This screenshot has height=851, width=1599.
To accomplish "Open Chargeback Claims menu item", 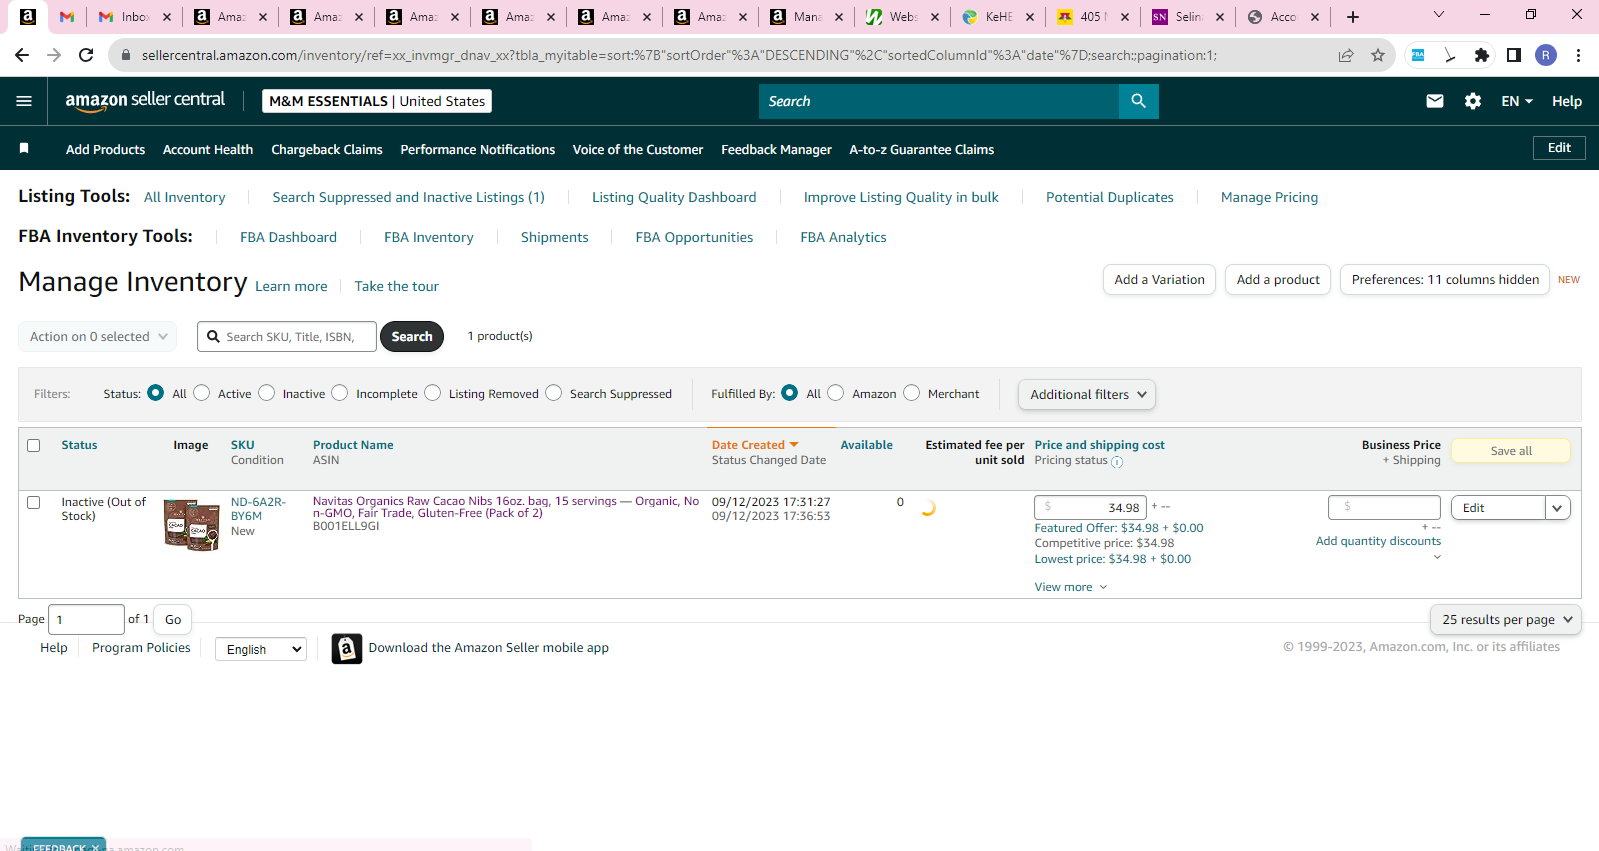I will (x=327, y=149).
